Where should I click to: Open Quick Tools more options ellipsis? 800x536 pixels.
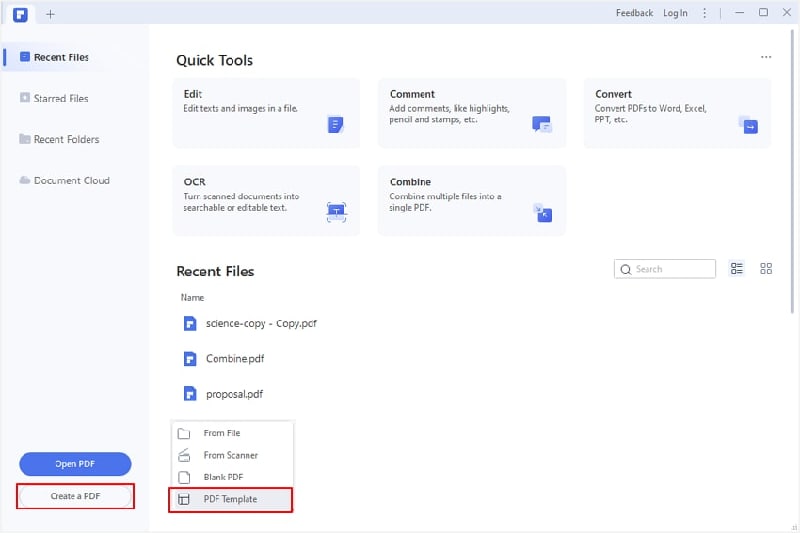click(x=766, y=58)
